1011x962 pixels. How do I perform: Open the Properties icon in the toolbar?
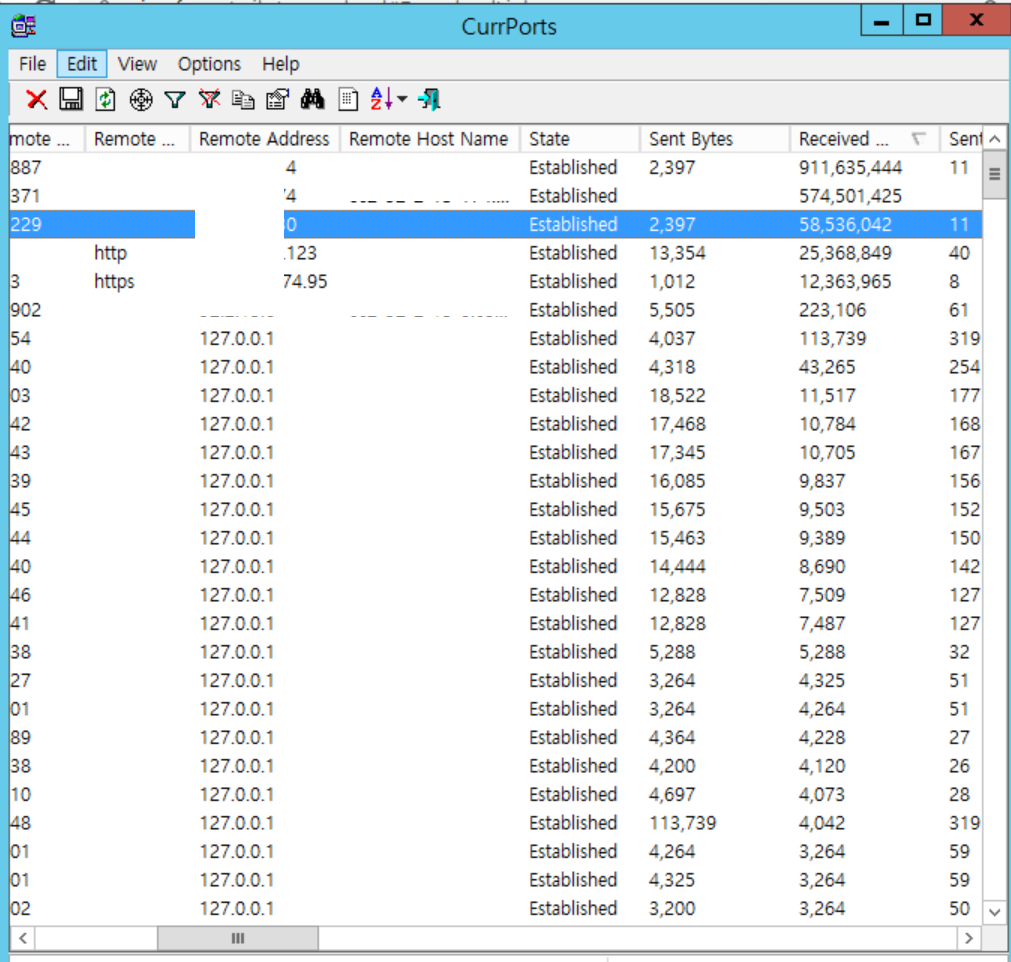[x=278, y=99]
